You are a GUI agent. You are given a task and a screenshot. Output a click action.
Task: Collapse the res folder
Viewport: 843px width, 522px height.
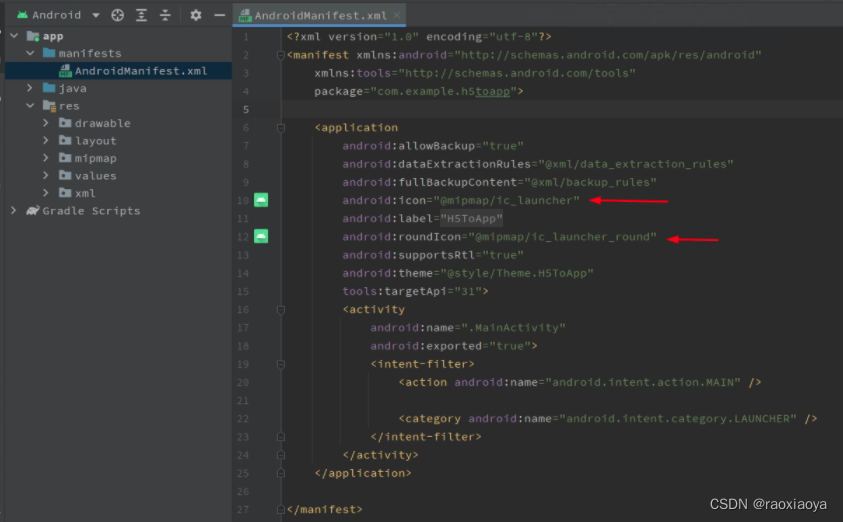coord(30,105)
